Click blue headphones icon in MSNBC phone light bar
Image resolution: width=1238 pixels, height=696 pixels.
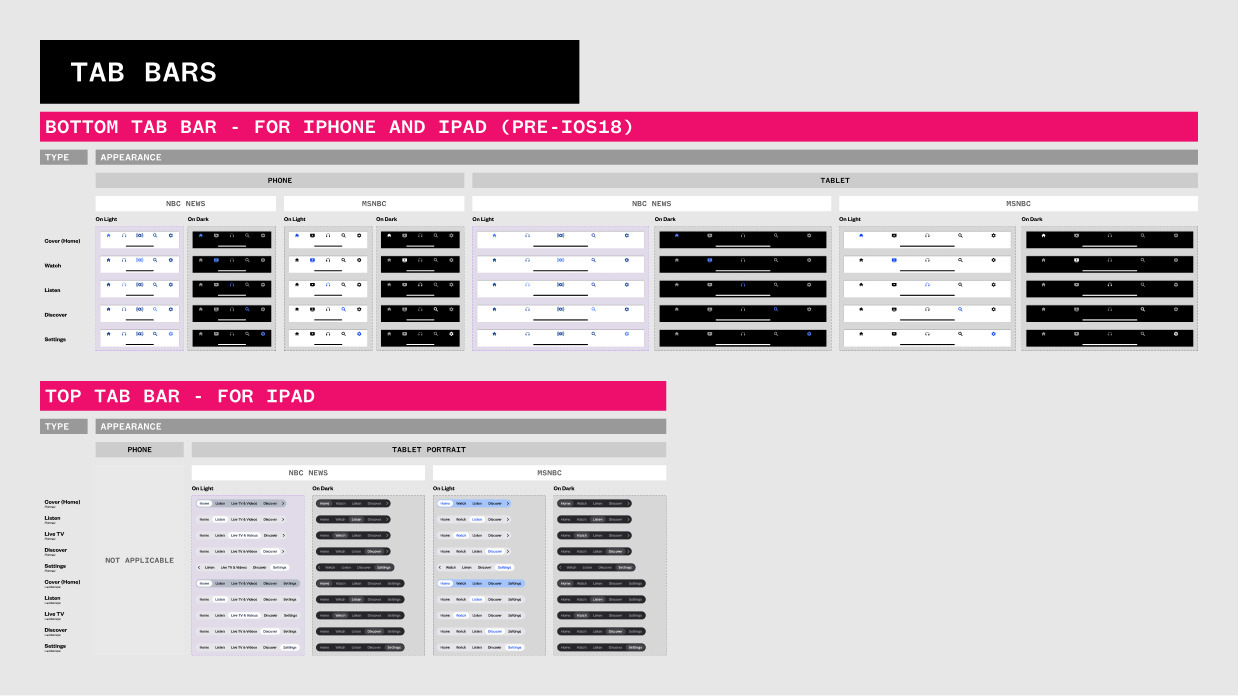(327, 284)
